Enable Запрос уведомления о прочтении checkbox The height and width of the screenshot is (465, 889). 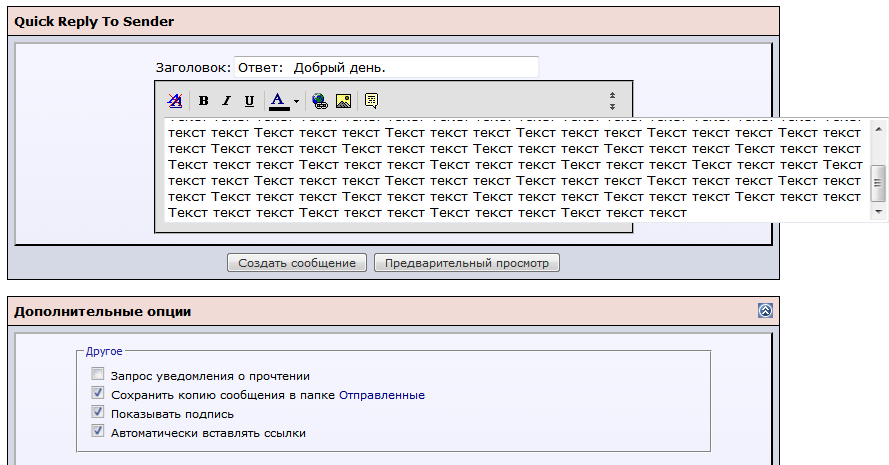pos(98,374)
